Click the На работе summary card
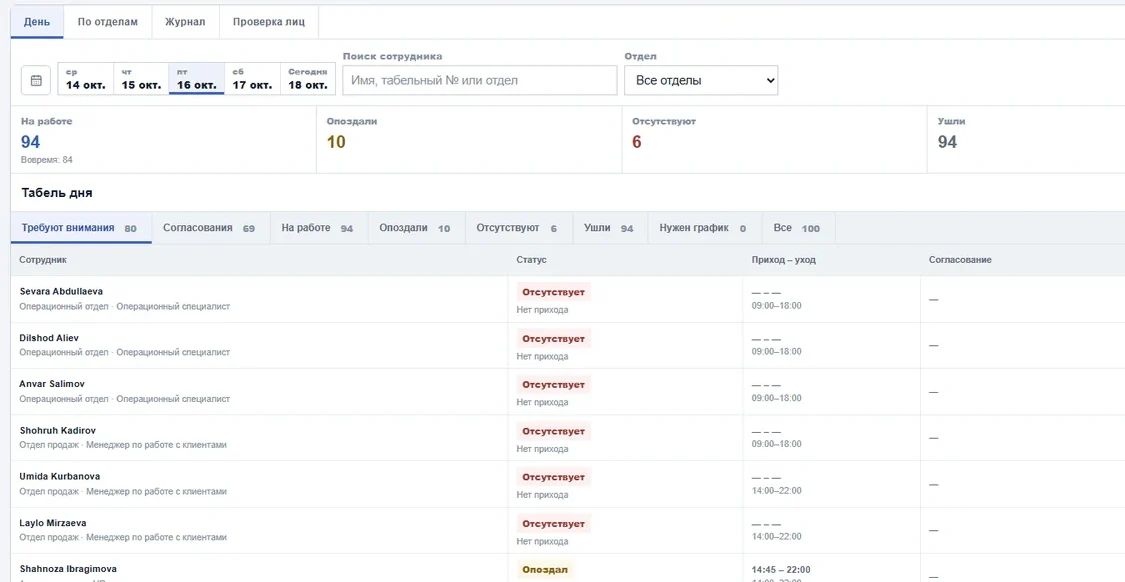The height and width of the screenshot is (582, 1125). click(164, 140)
